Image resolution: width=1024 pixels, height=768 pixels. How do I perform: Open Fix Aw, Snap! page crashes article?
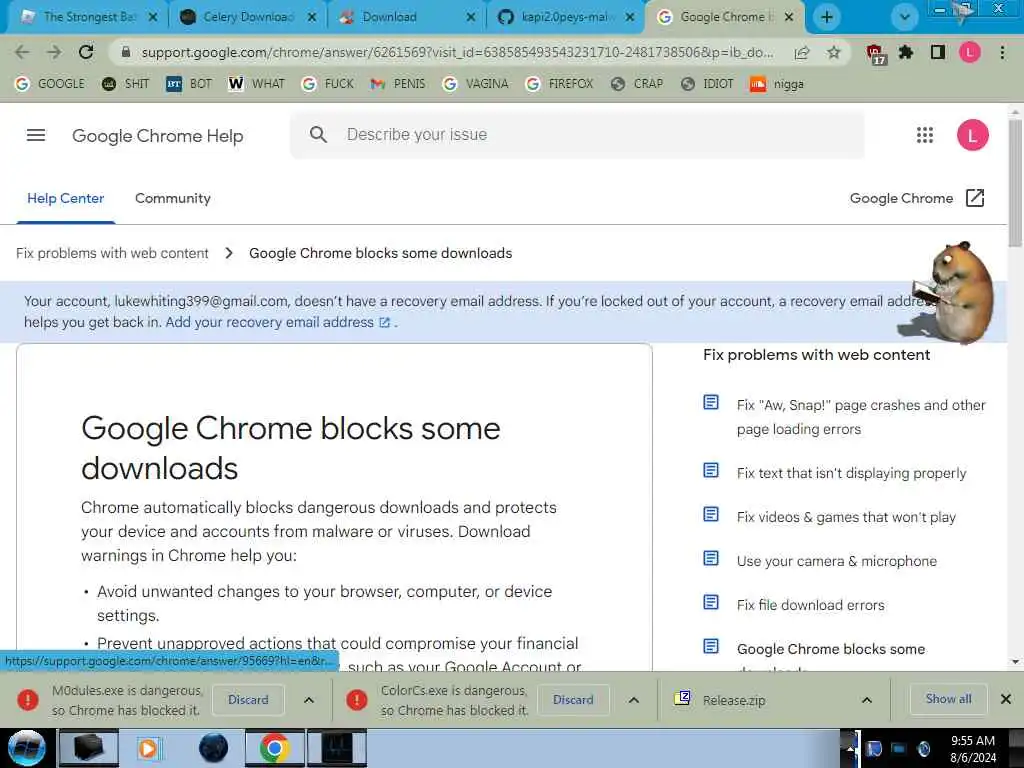tap(861, 417)
